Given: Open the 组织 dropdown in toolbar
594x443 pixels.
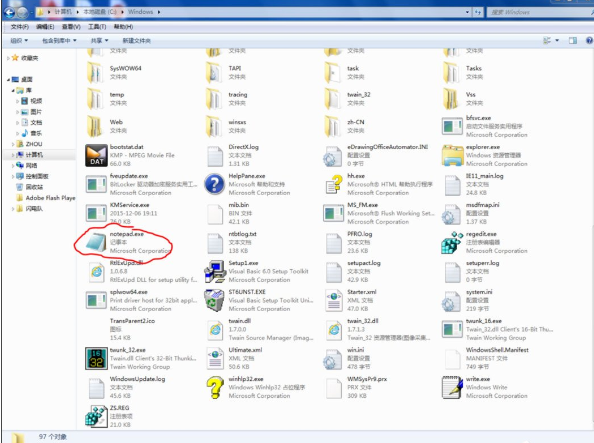Looking at the screenshot, I should (x=19, y=41).
